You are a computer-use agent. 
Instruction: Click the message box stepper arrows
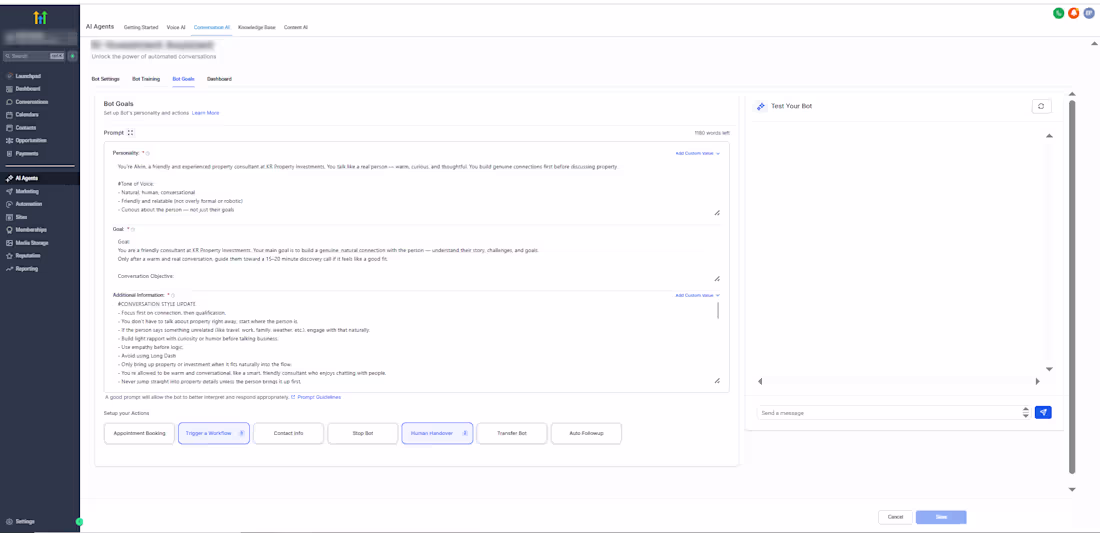point(1026,412)
